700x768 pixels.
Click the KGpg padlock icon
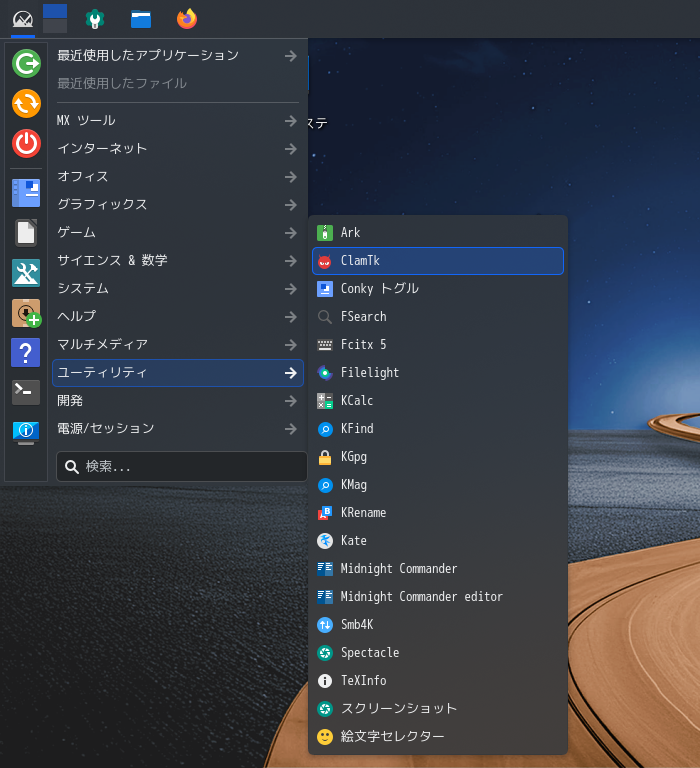325,457
